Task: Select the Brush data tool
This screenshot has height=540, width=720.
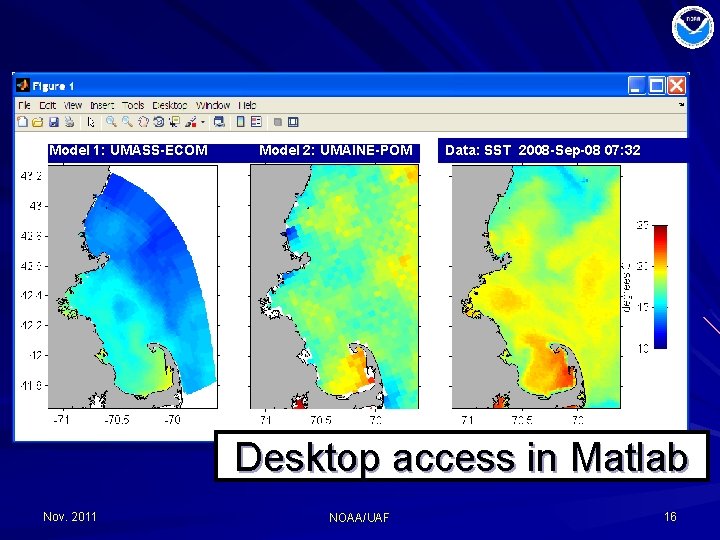Action: tap(191, 122)
